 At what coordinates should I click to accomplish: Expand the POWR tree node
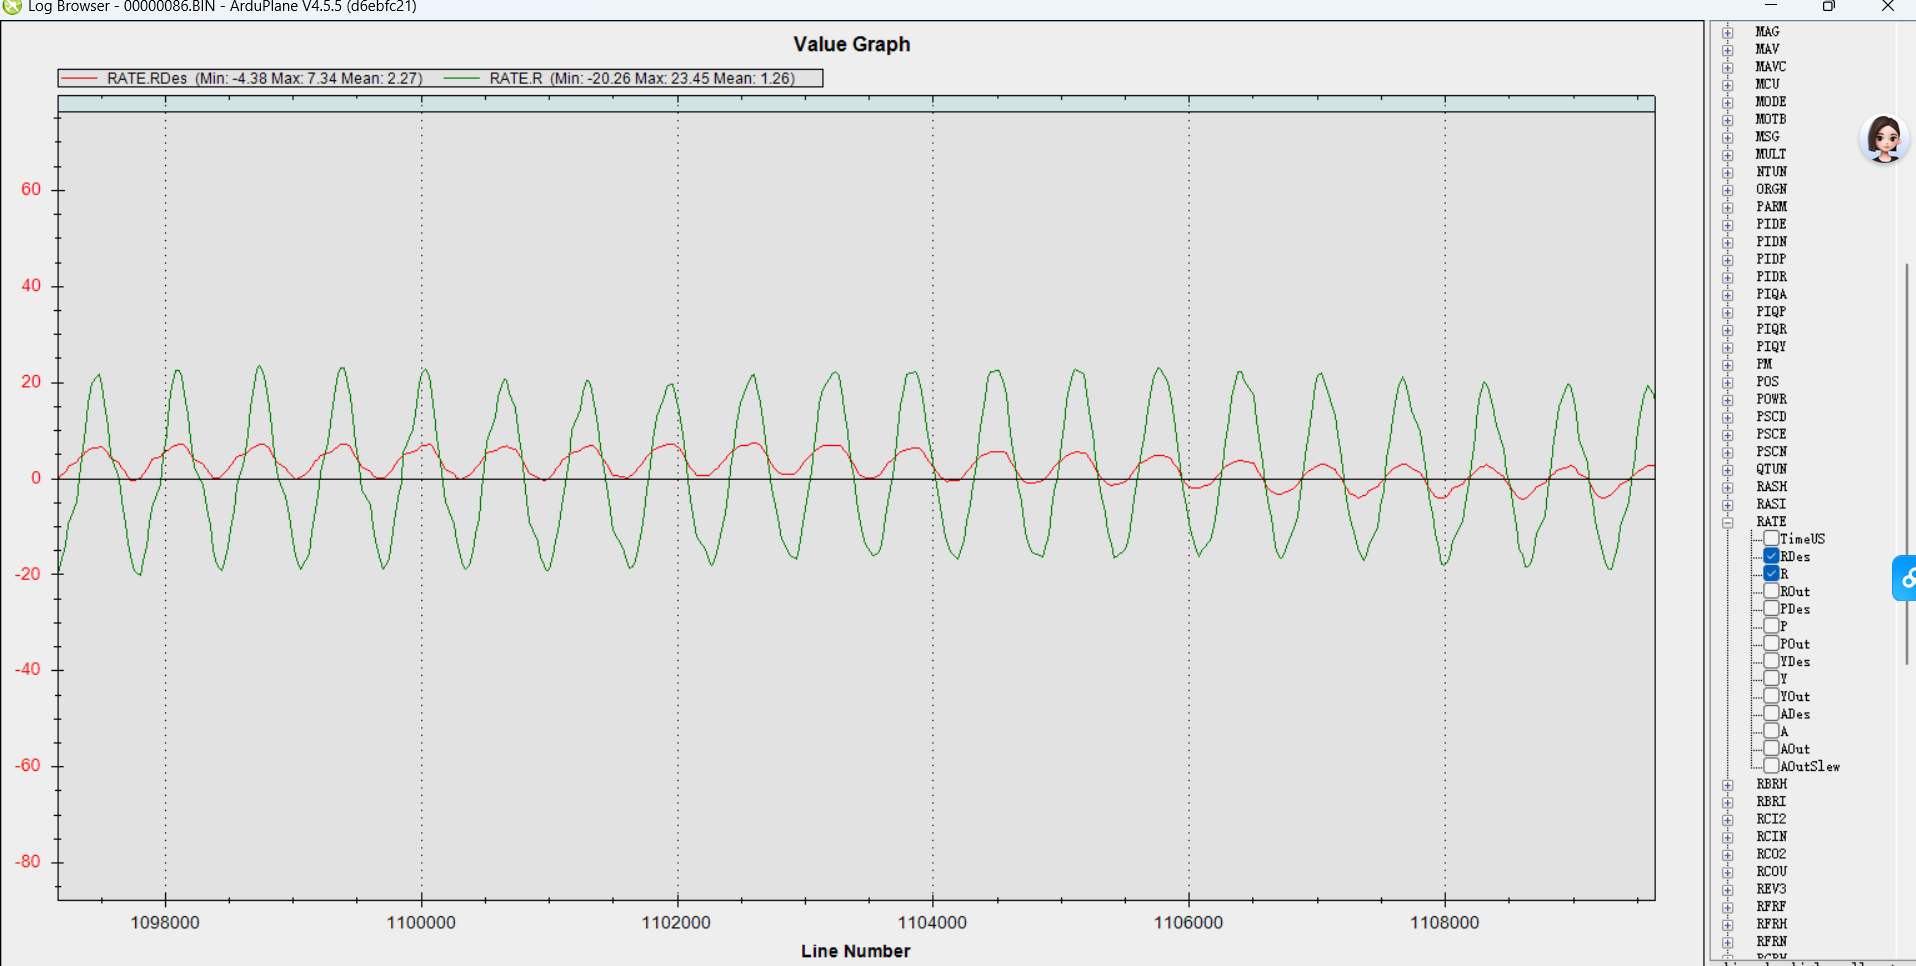(1727, 399)
